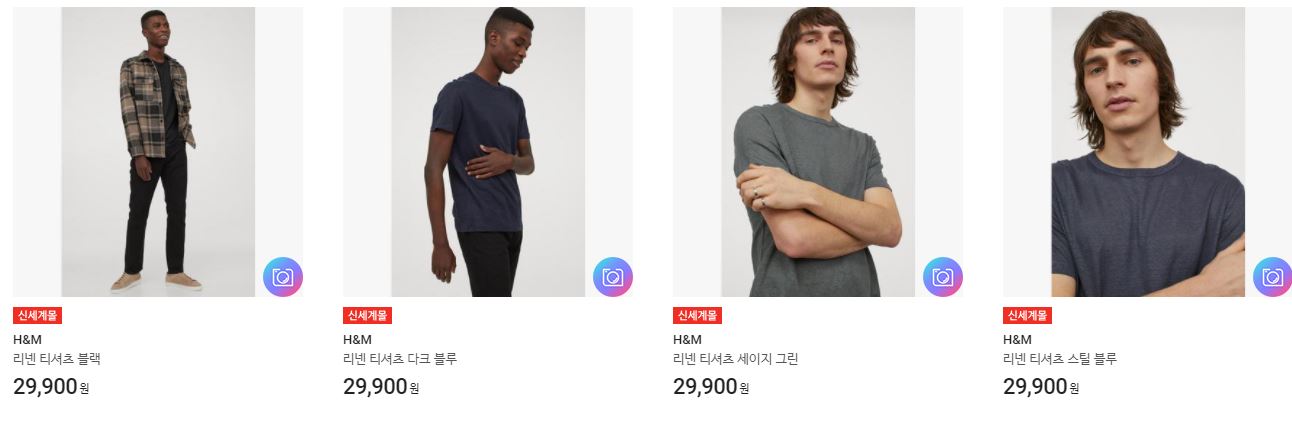Click the 신세계몰 badge under the steel blue t-shirt

click(x=1027, y=315)
